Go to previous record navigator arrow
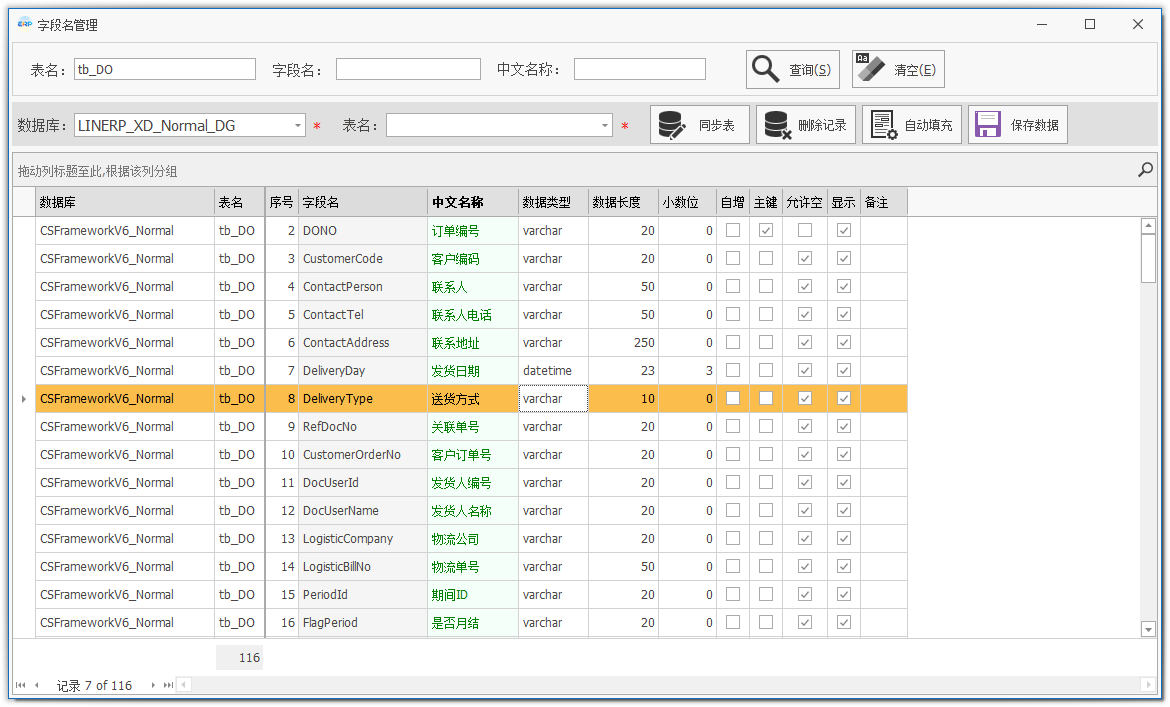 37,685
